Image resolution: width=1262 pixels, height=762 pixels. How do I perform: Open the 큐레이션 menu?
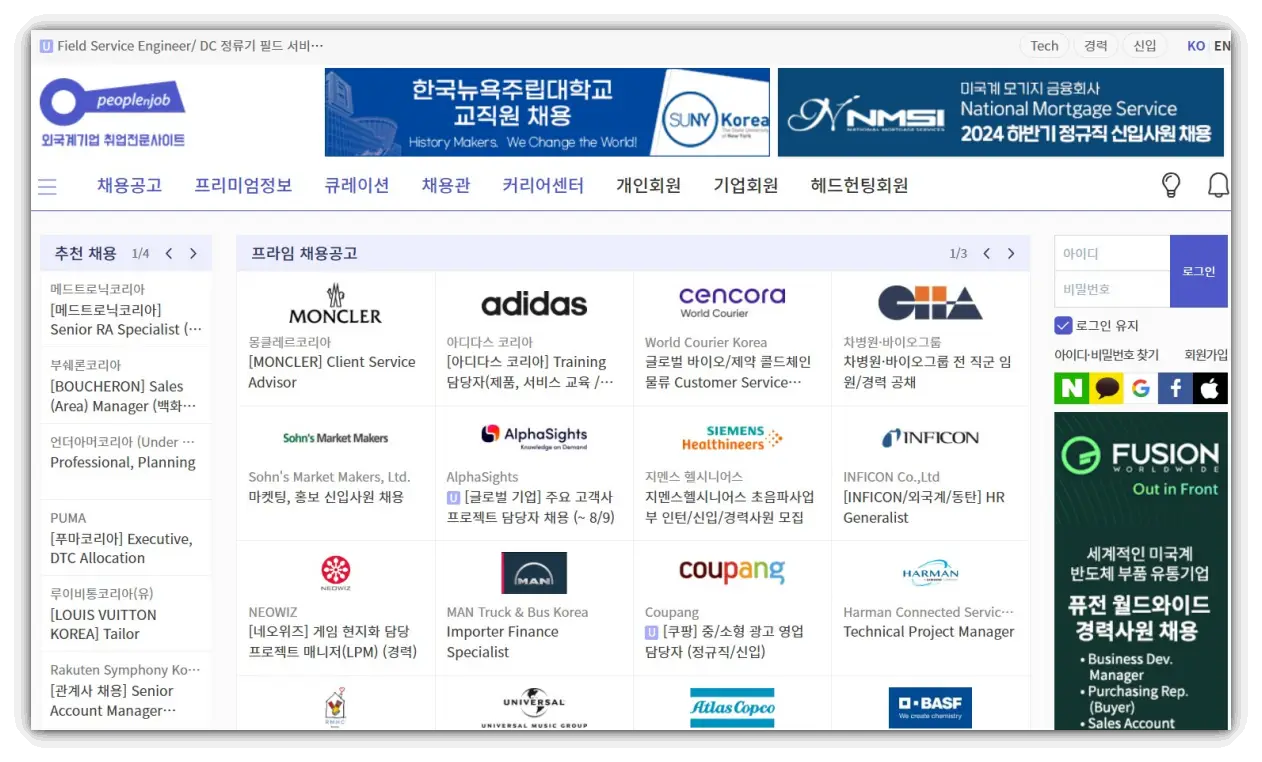tap(356, 185)
